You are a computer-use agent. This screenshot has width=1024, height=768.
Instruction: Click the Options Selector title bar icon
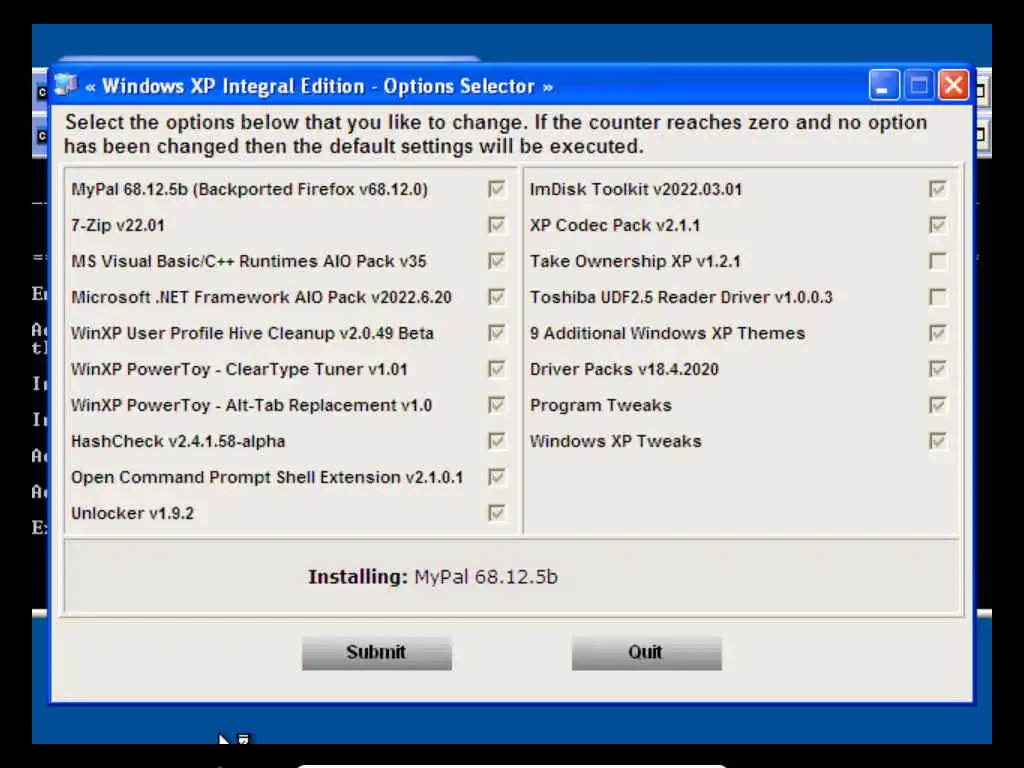pos(65,85)
